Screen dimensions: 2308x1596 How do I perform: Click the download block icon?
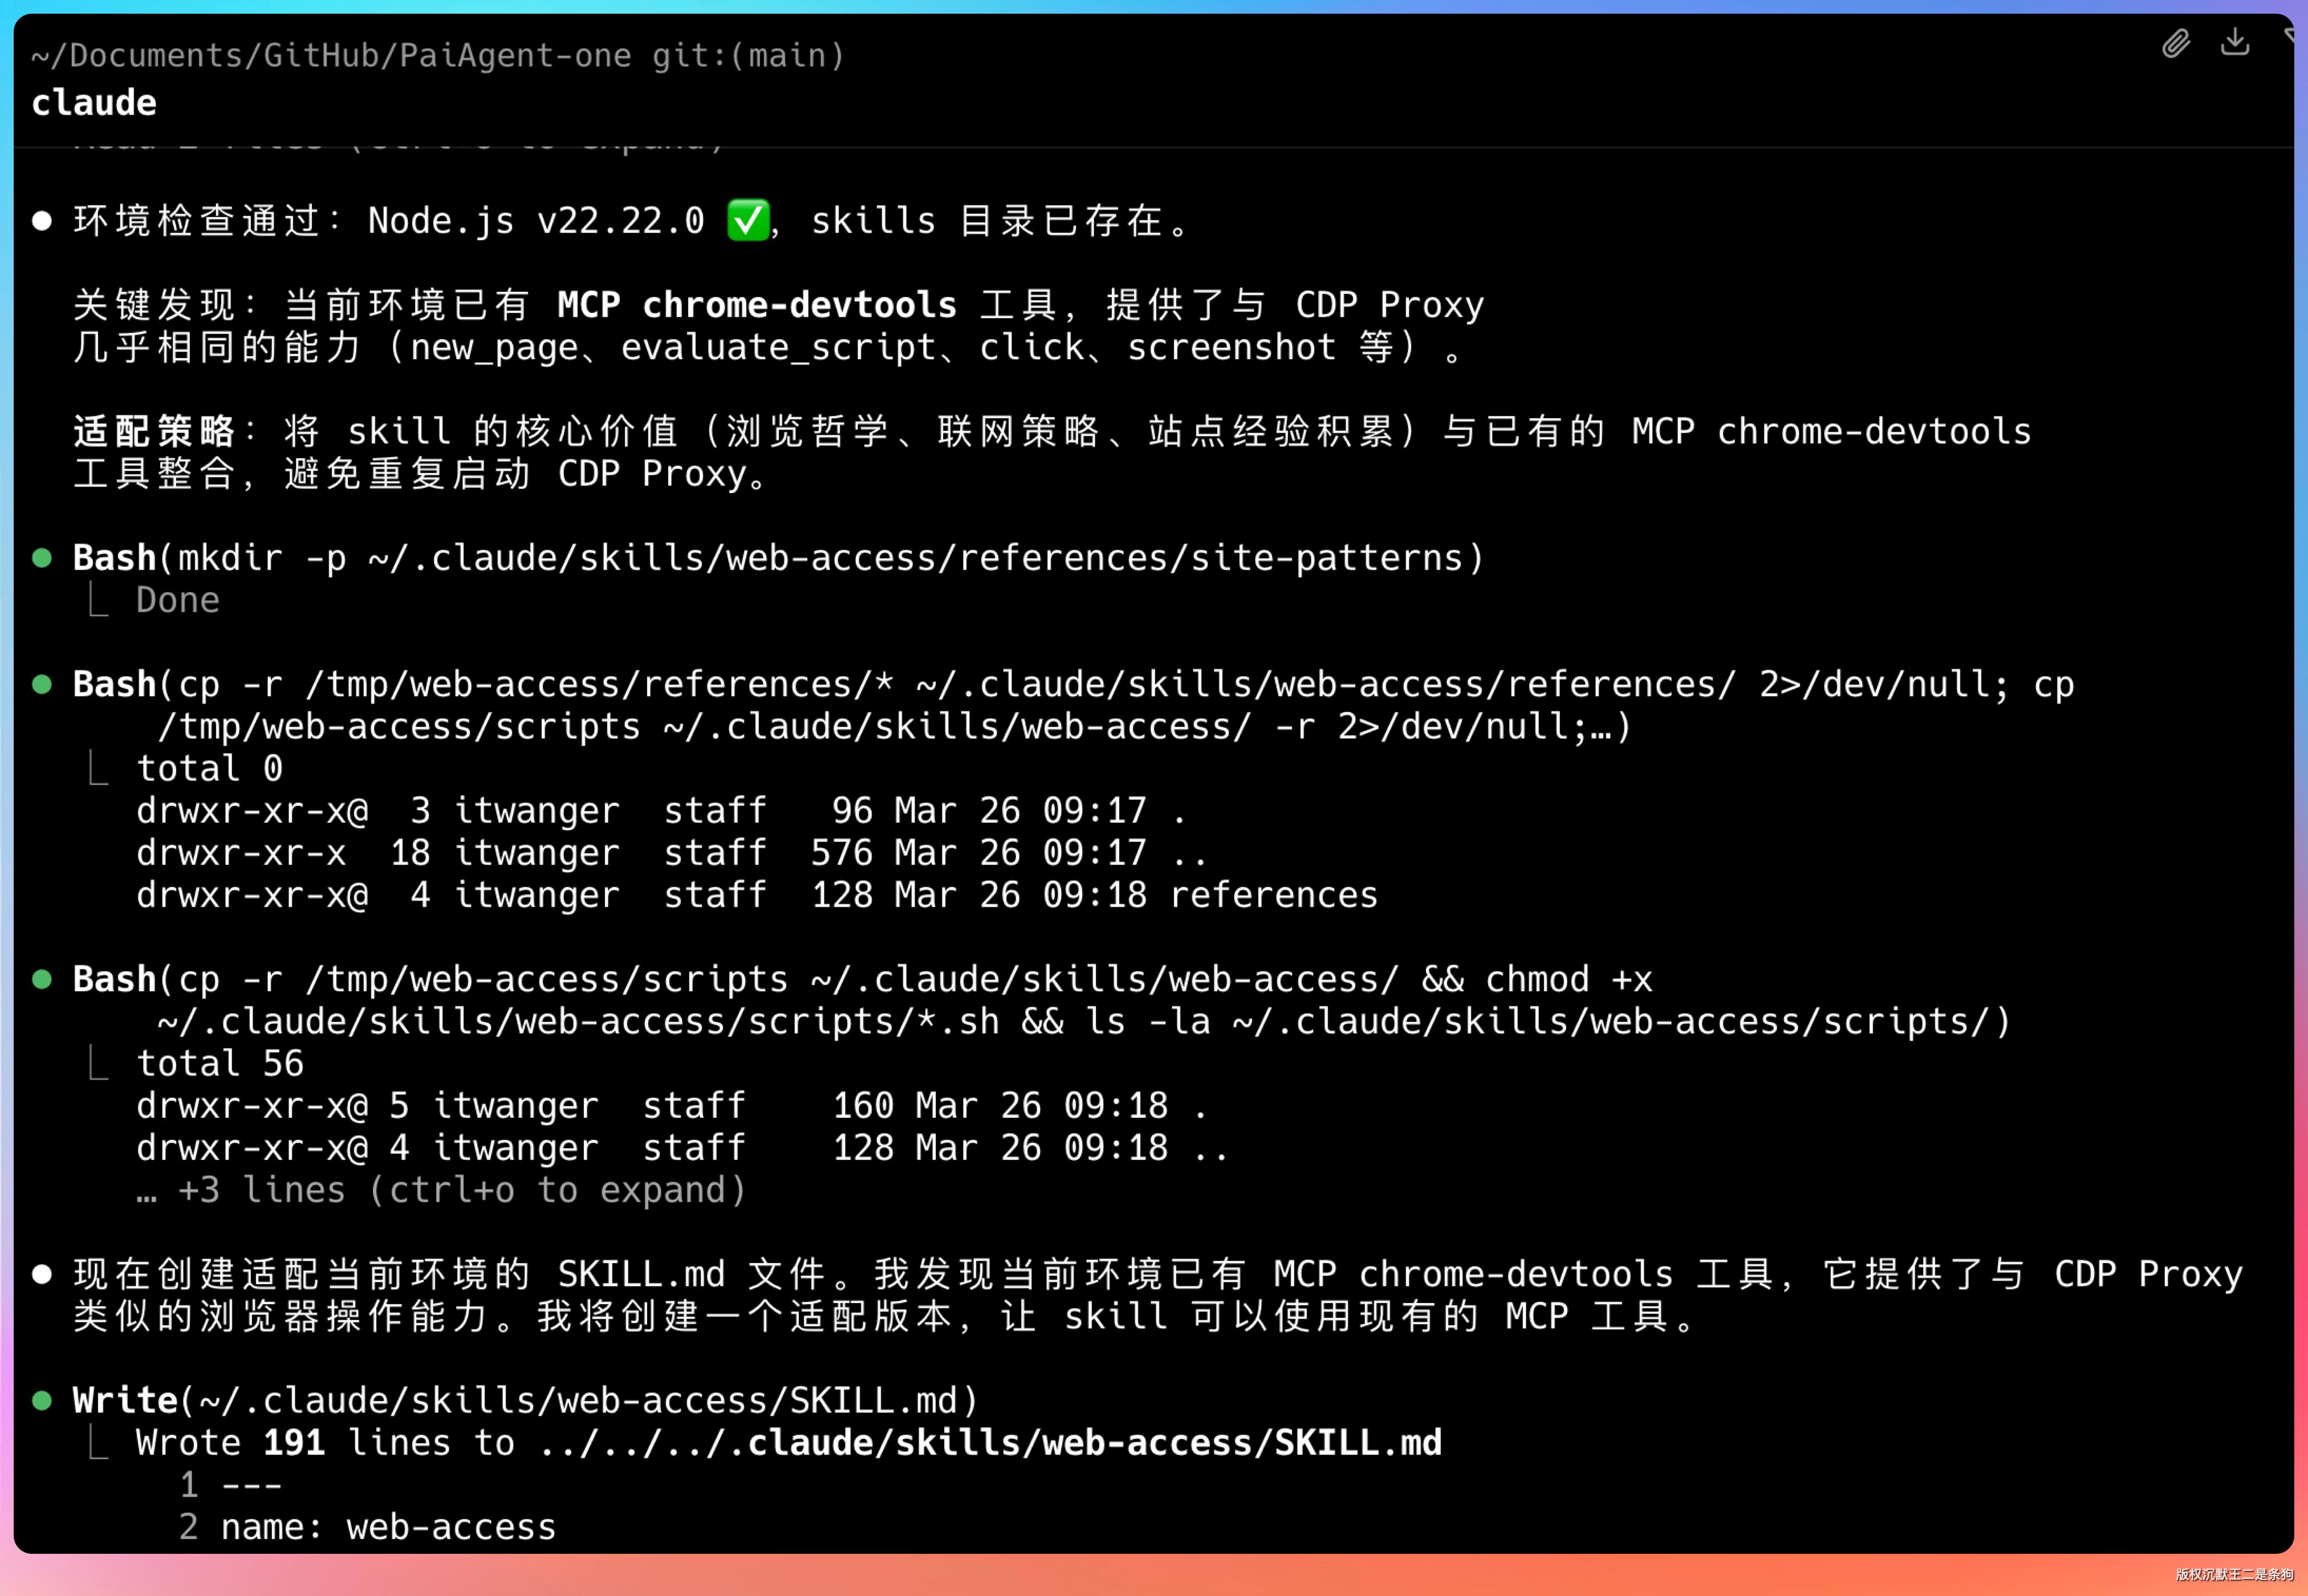pos(2234,42)
